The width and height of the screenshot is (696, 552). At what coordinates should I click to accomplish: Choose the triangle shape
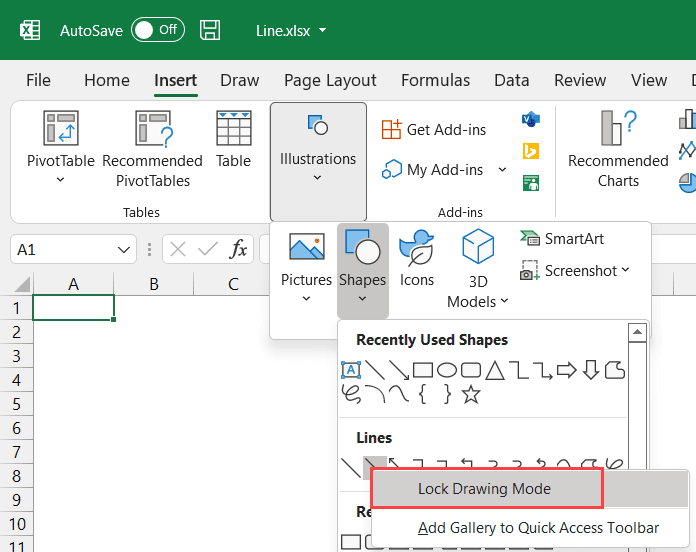pyautogui.click(x=494, y=370)
